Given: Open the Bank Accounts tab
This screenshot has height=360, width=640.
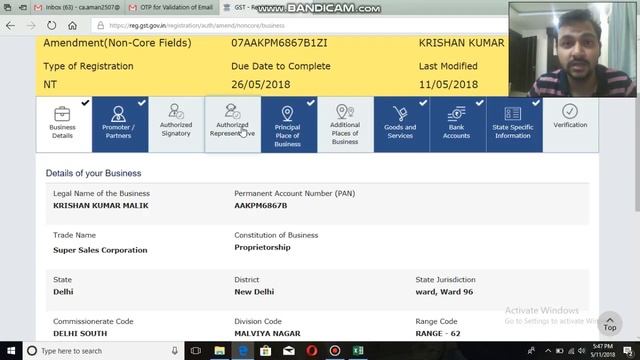Looking at the screenshot, I should [458, 124].
